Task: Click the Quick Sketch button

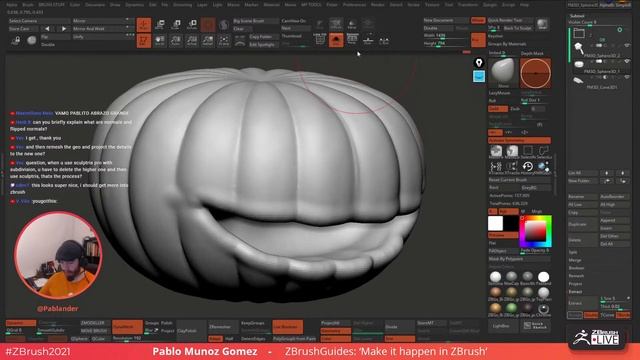Action: pos(535,326)
